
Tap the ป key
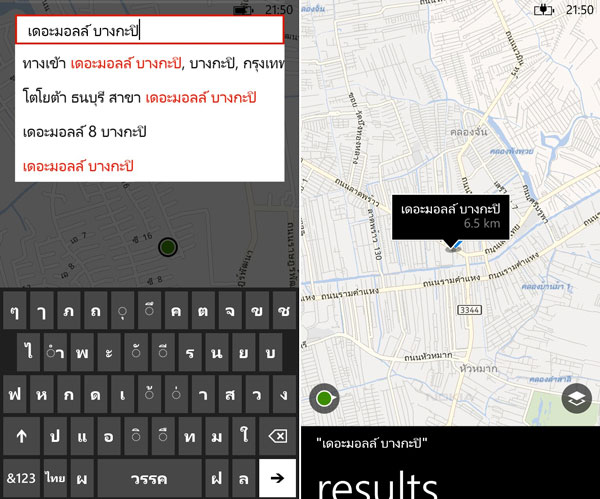point(55,436)
